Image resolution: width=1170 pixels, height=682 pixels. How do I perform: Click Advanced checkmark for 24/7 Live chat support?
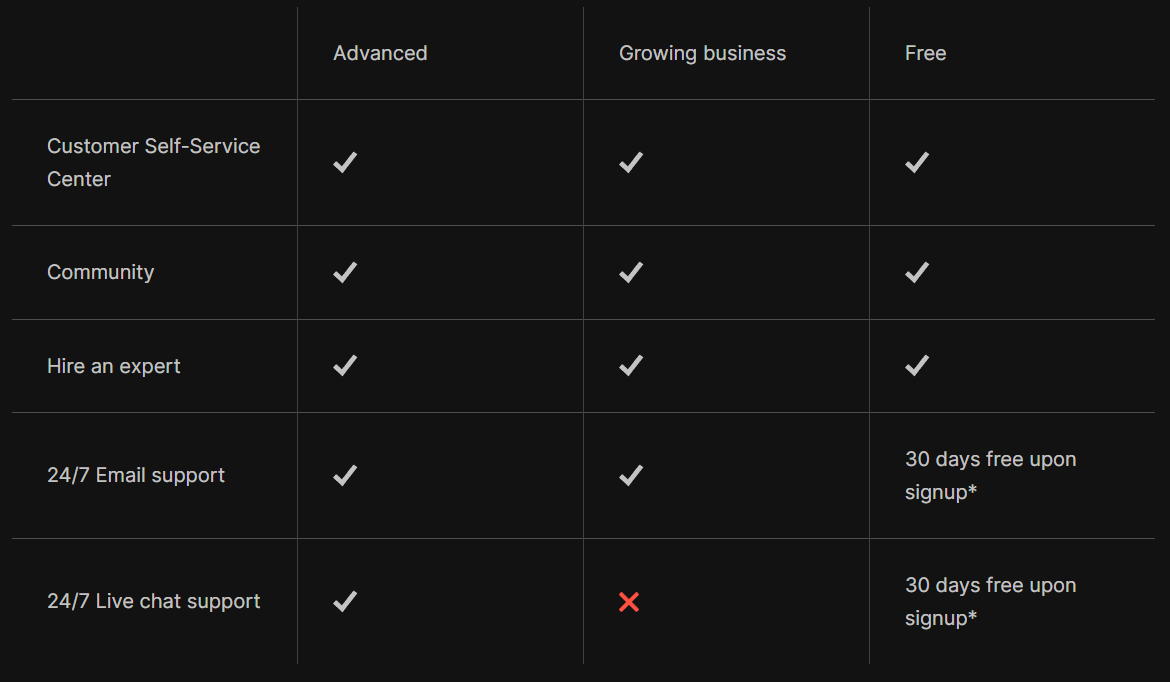coord(345,601)
